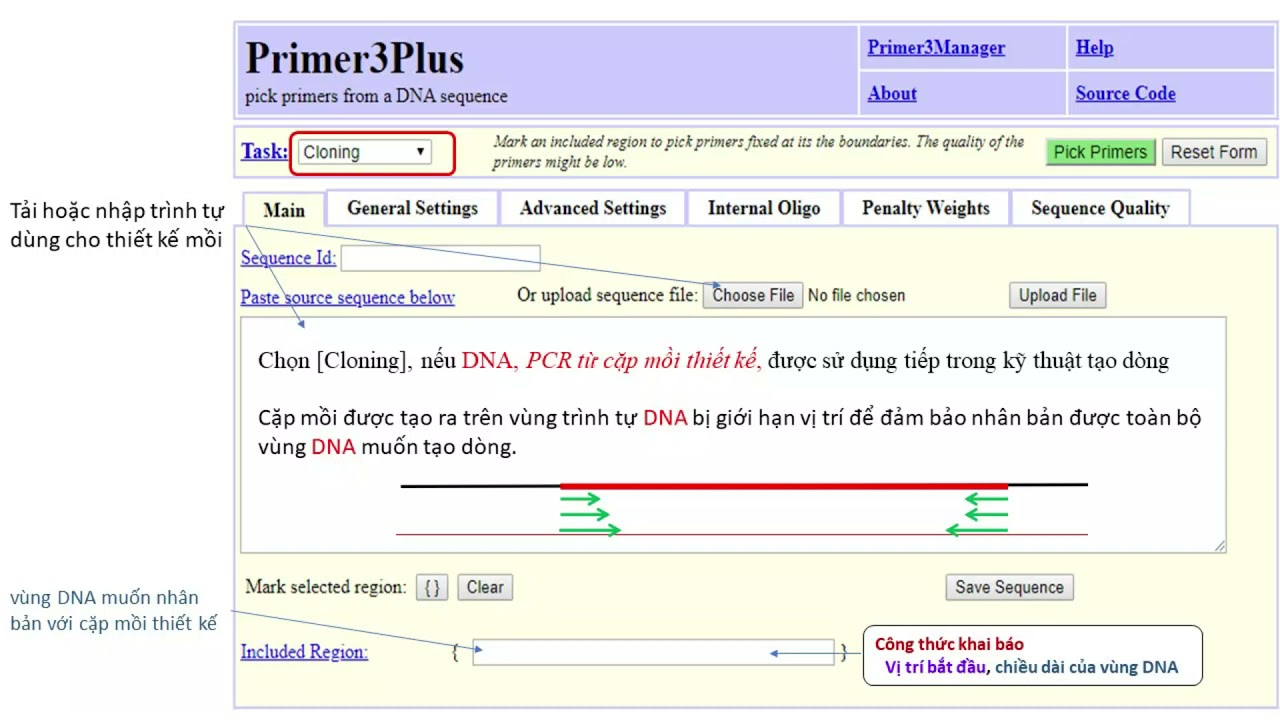Click the Pick Primers button
The width and height of the screenshot is (1280, 720).
pyautogui.click(x=1100, y=152)
